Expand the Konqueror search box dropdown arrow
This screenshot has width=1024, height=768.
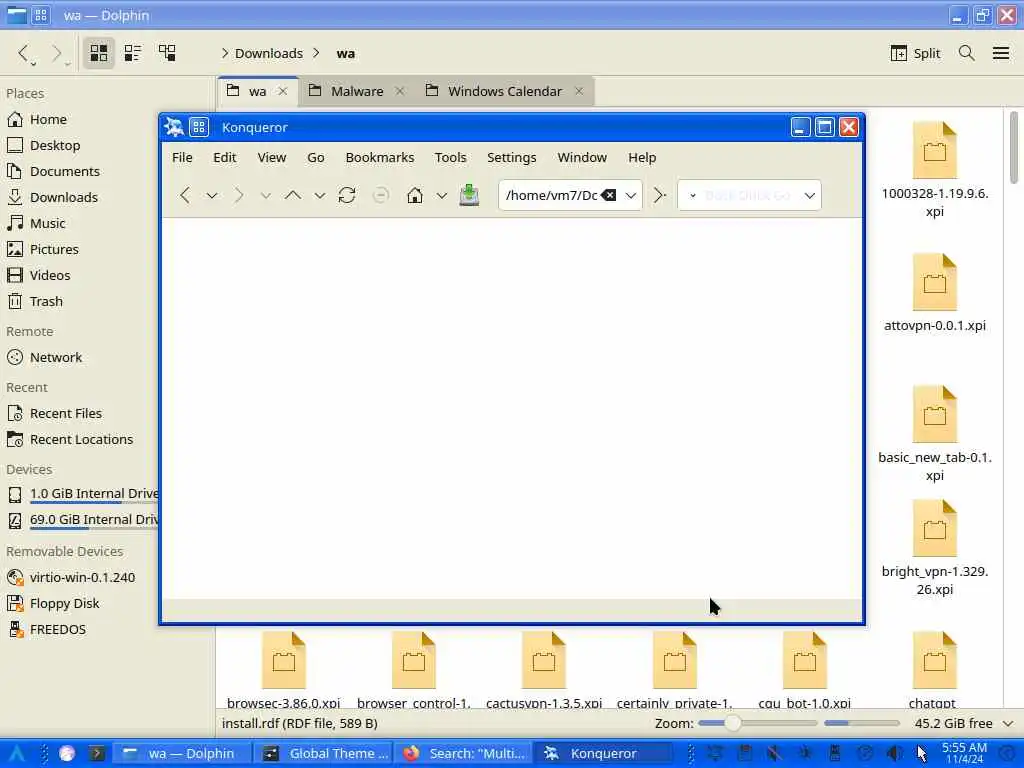[809, 195]
